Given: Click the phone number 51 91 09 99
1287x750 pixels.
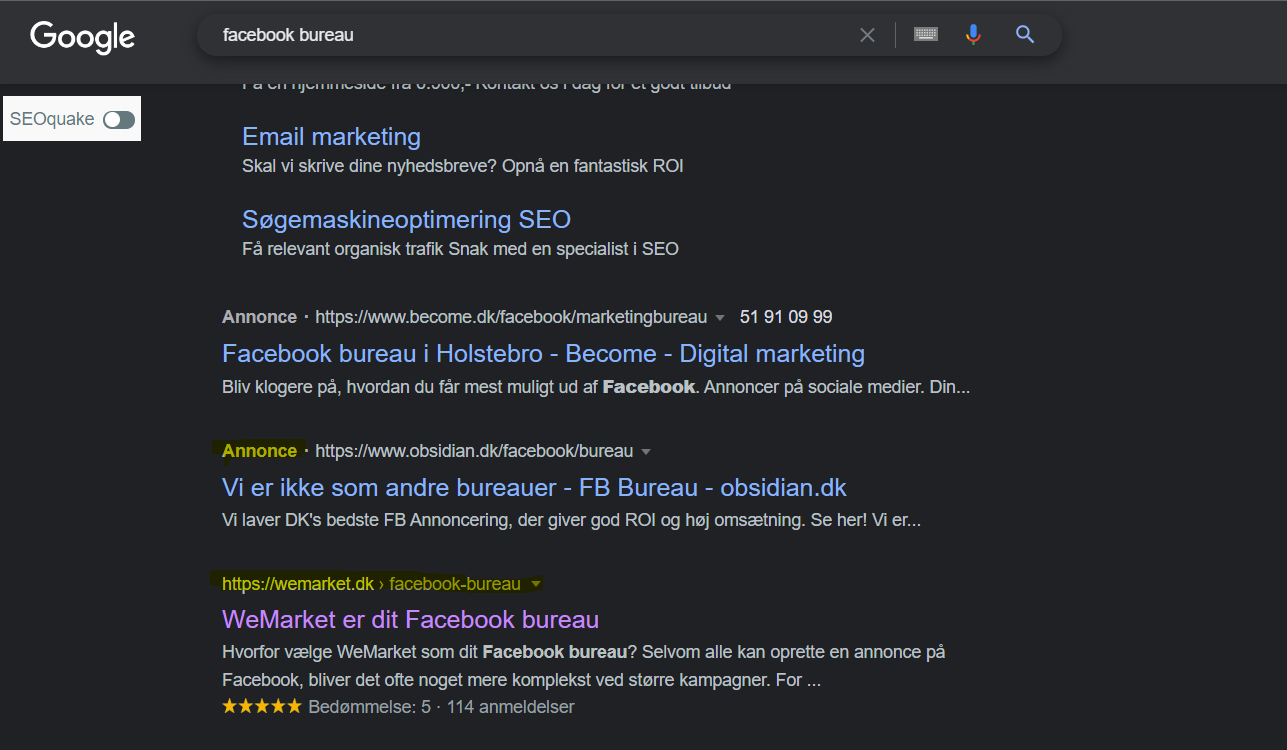Looking at the screenshot, I should pos(786,317).
